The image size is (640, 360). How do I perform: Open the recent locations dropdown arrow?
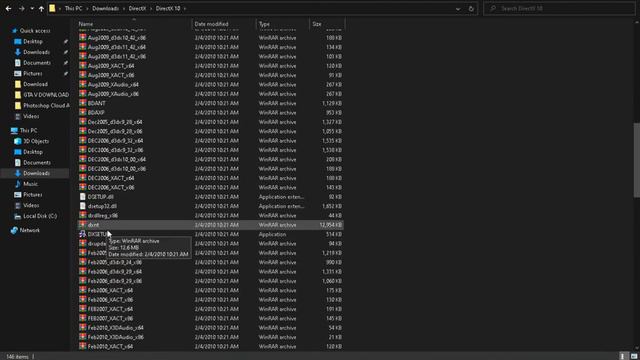32,9
